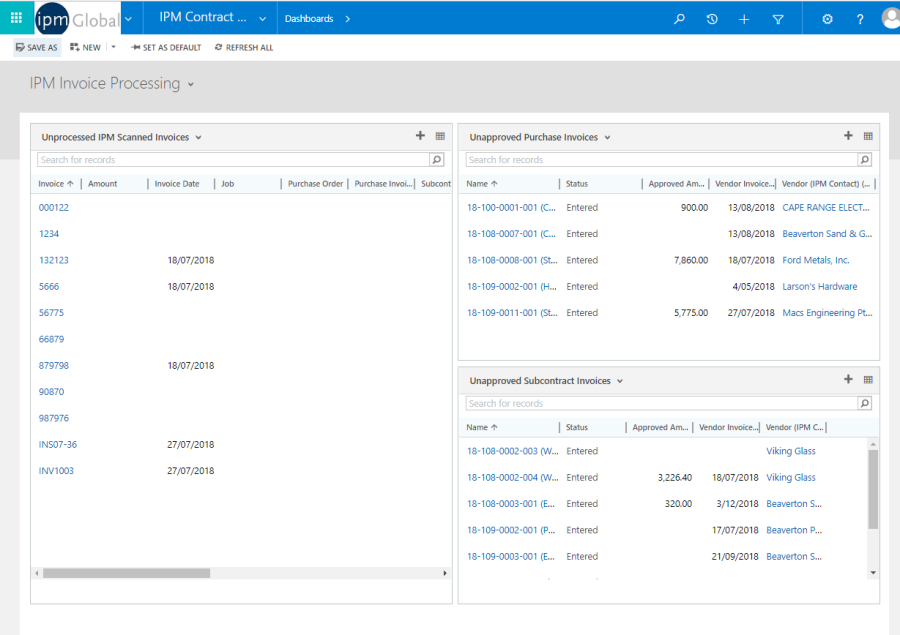Click search box in Unapproved Purchase Invoices
The height and width of the screenshot is (635, 900).
pos(660,160)
